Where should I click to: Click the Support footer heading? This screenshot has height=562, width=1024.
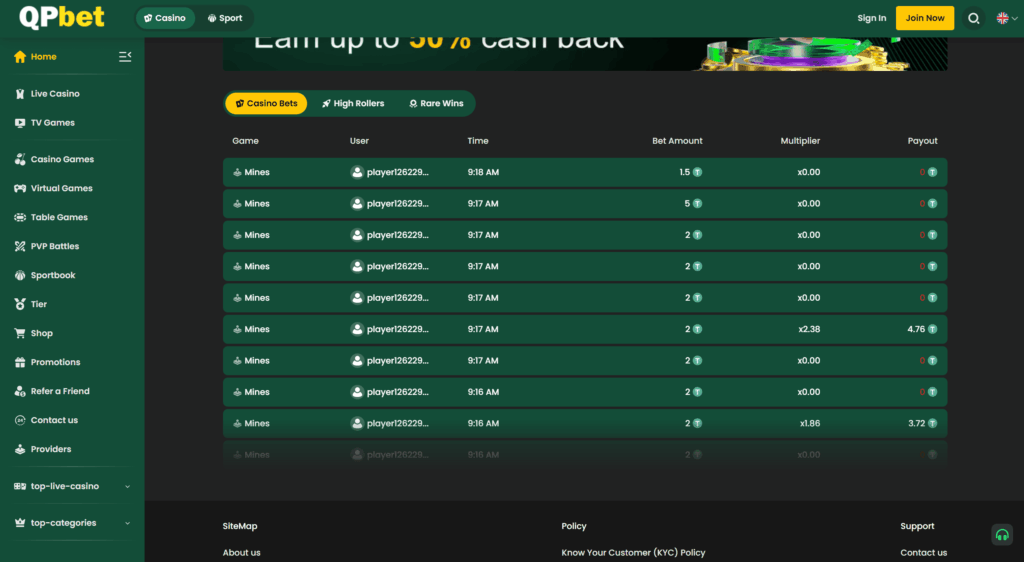click(x=918, y=526)
